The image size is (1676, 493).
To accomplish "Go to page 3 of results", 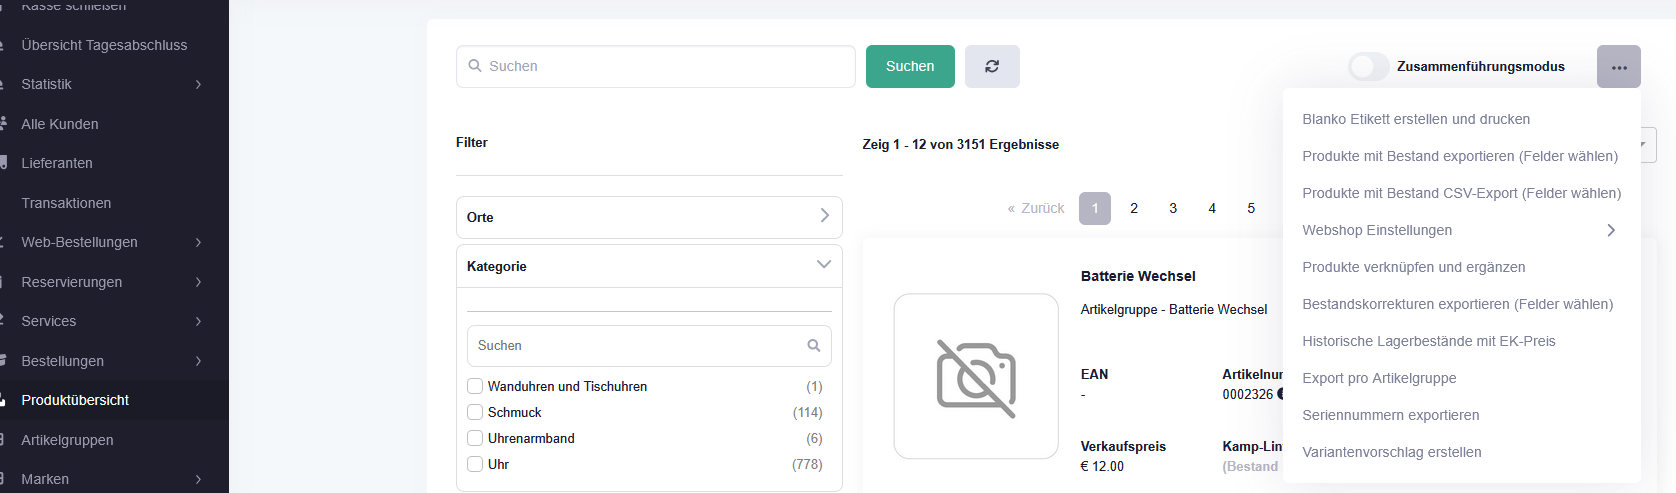I will coord(1172,208).
